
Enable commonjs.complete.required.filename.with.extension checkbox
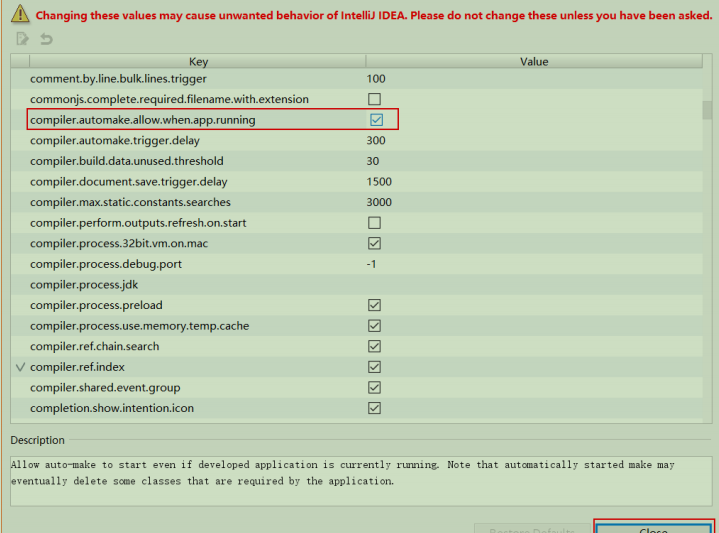tap(374, 99)
